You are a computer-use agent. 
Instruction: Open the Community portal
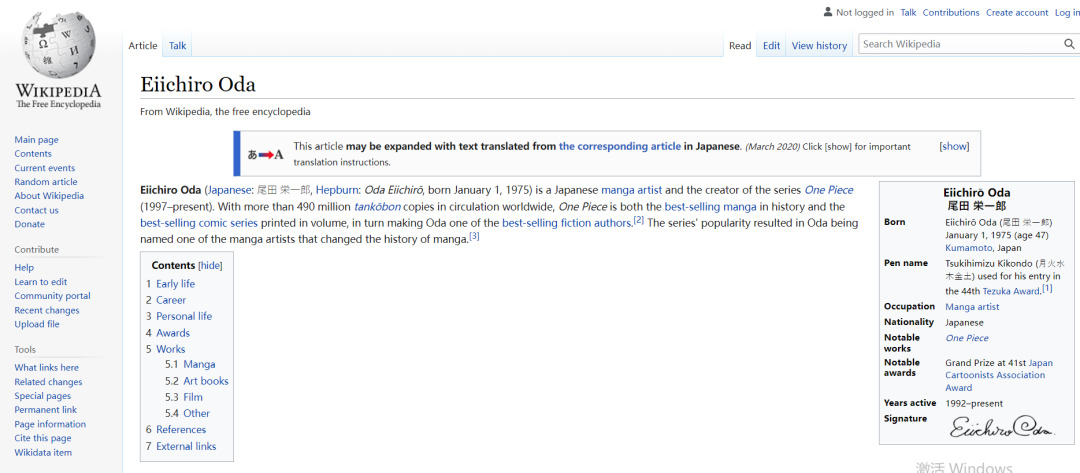[52, 295]
